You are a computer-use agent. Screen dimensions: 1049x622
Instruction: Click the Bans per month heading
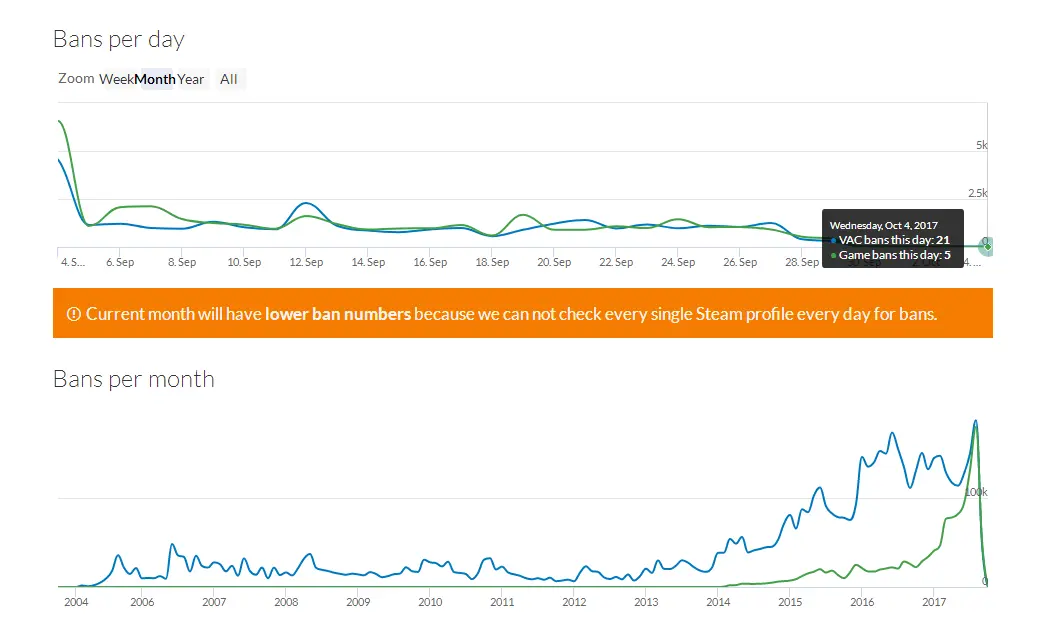tap(134, 379)
